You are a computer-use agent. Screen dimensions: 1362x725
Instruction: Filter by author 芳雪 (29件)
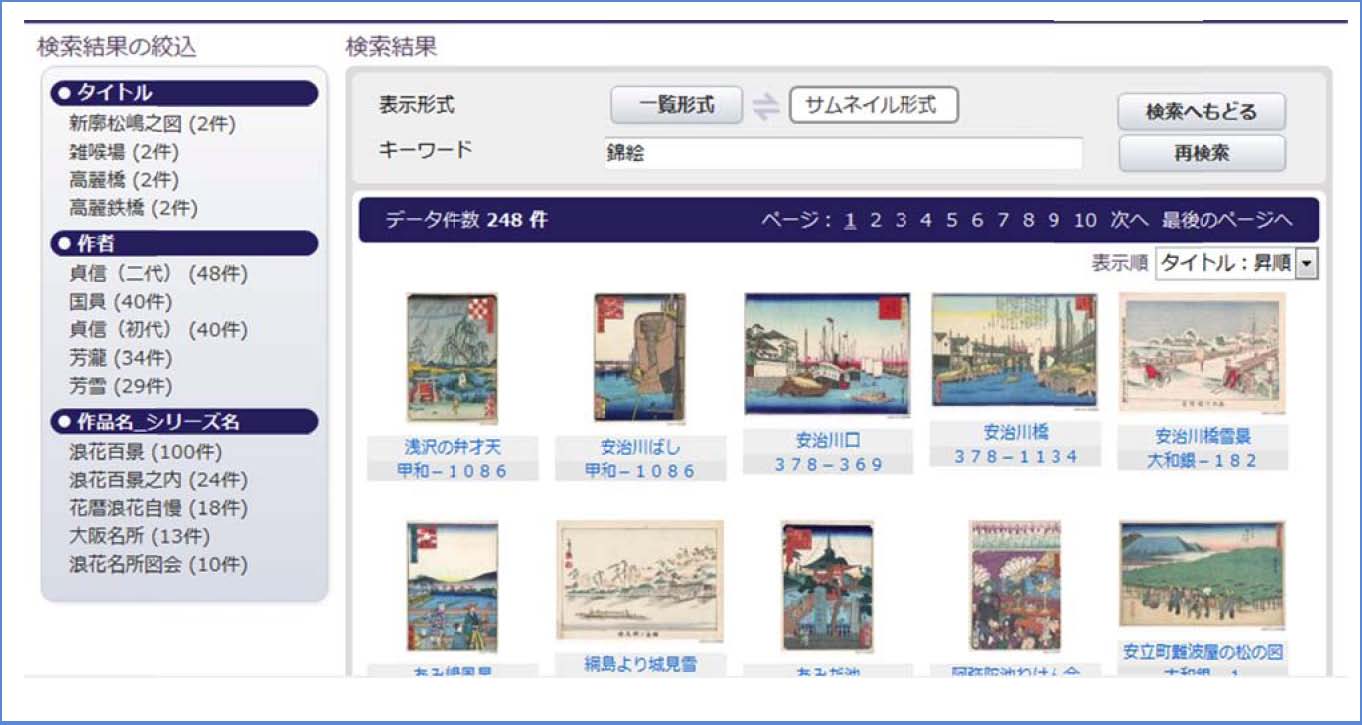[x=120, y=386]
